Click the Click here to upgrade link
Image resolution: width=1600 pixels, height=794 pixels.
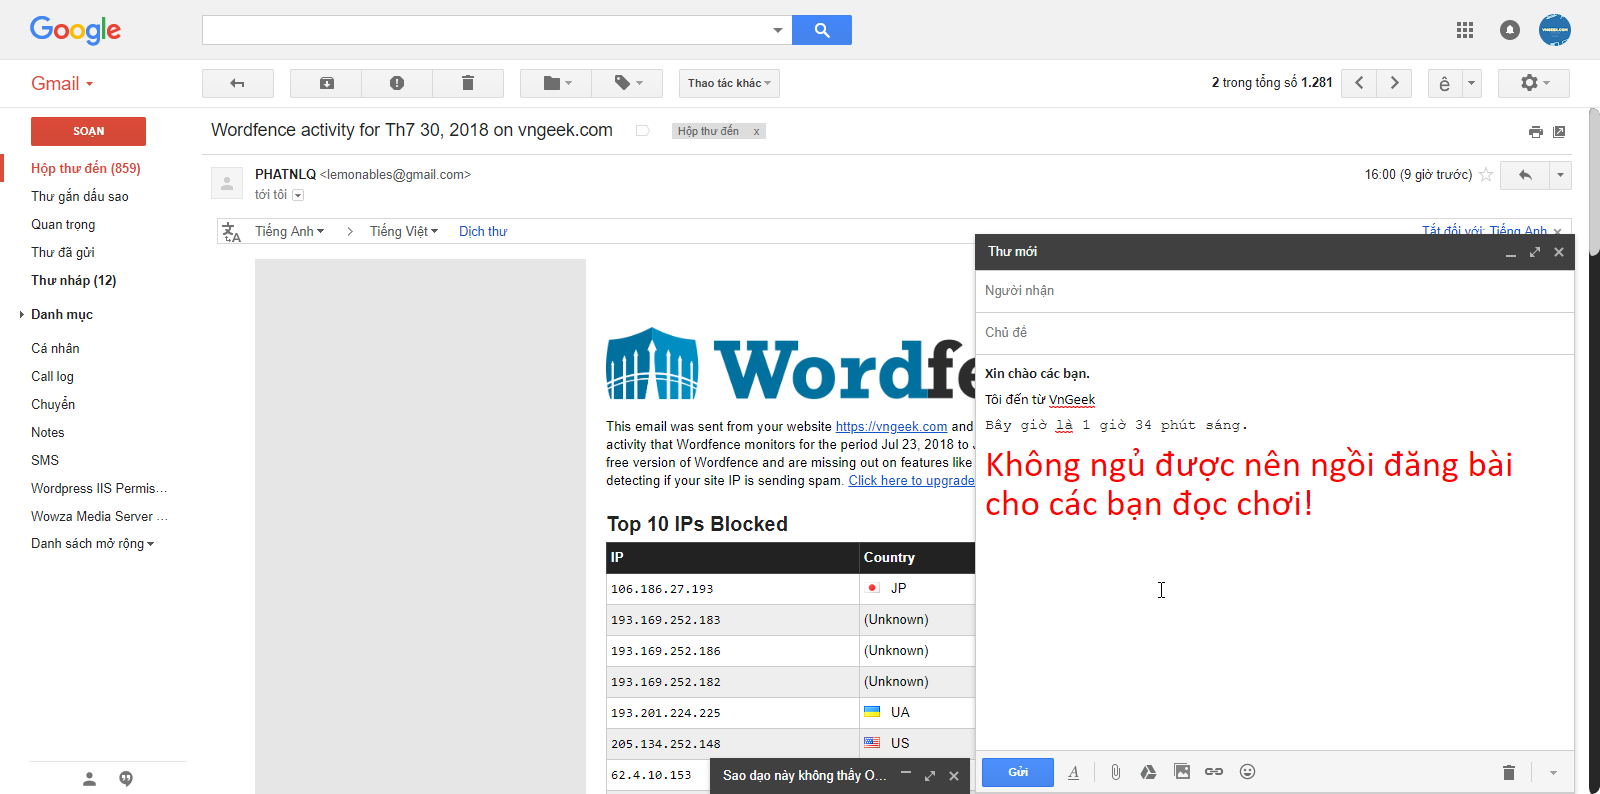tap(911, 480)
